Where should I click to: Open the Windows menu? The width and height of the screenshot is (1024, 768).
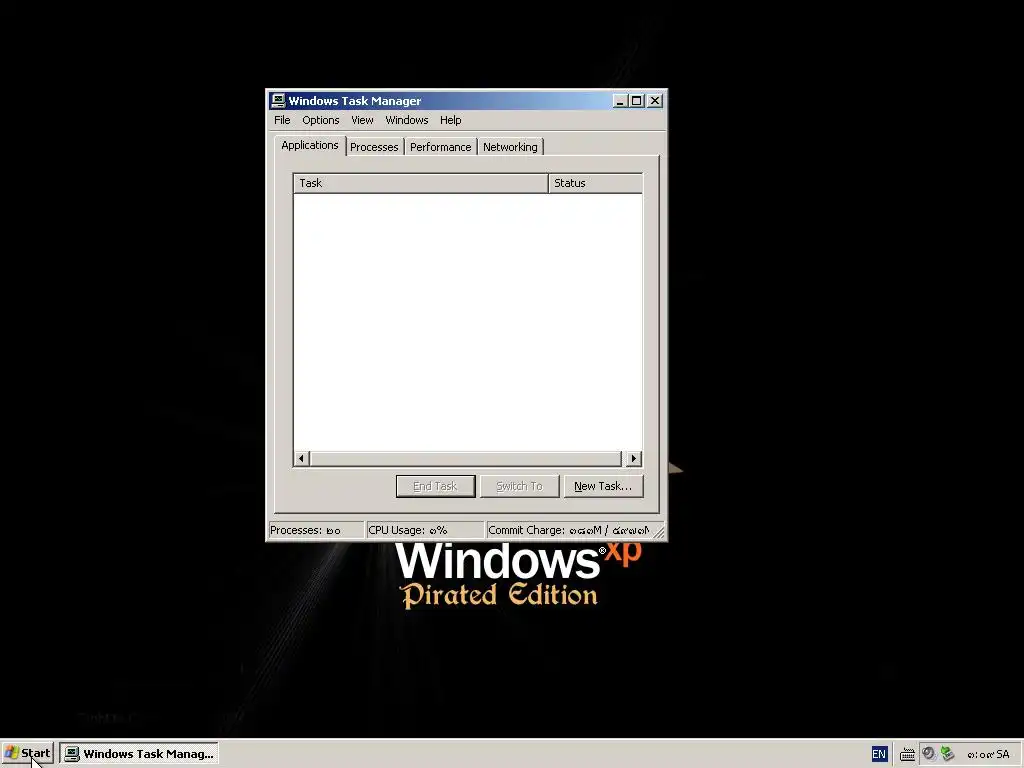coord(407,120)
